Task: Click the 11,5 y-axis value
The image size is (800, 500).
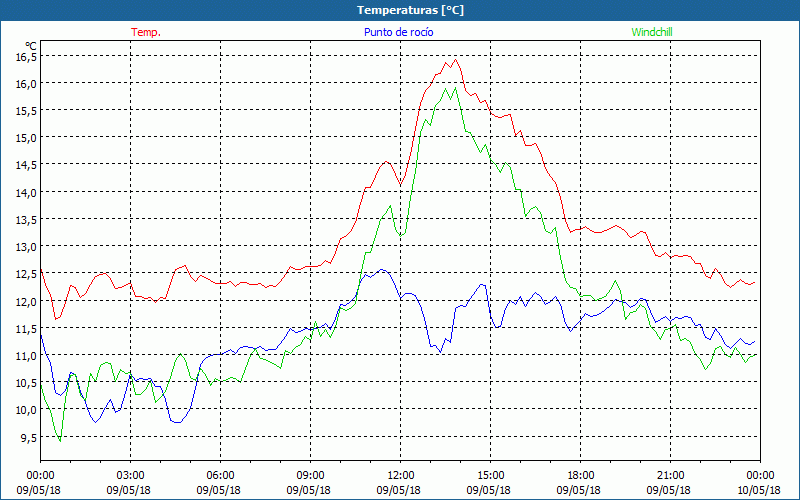Action: [26, 329]
